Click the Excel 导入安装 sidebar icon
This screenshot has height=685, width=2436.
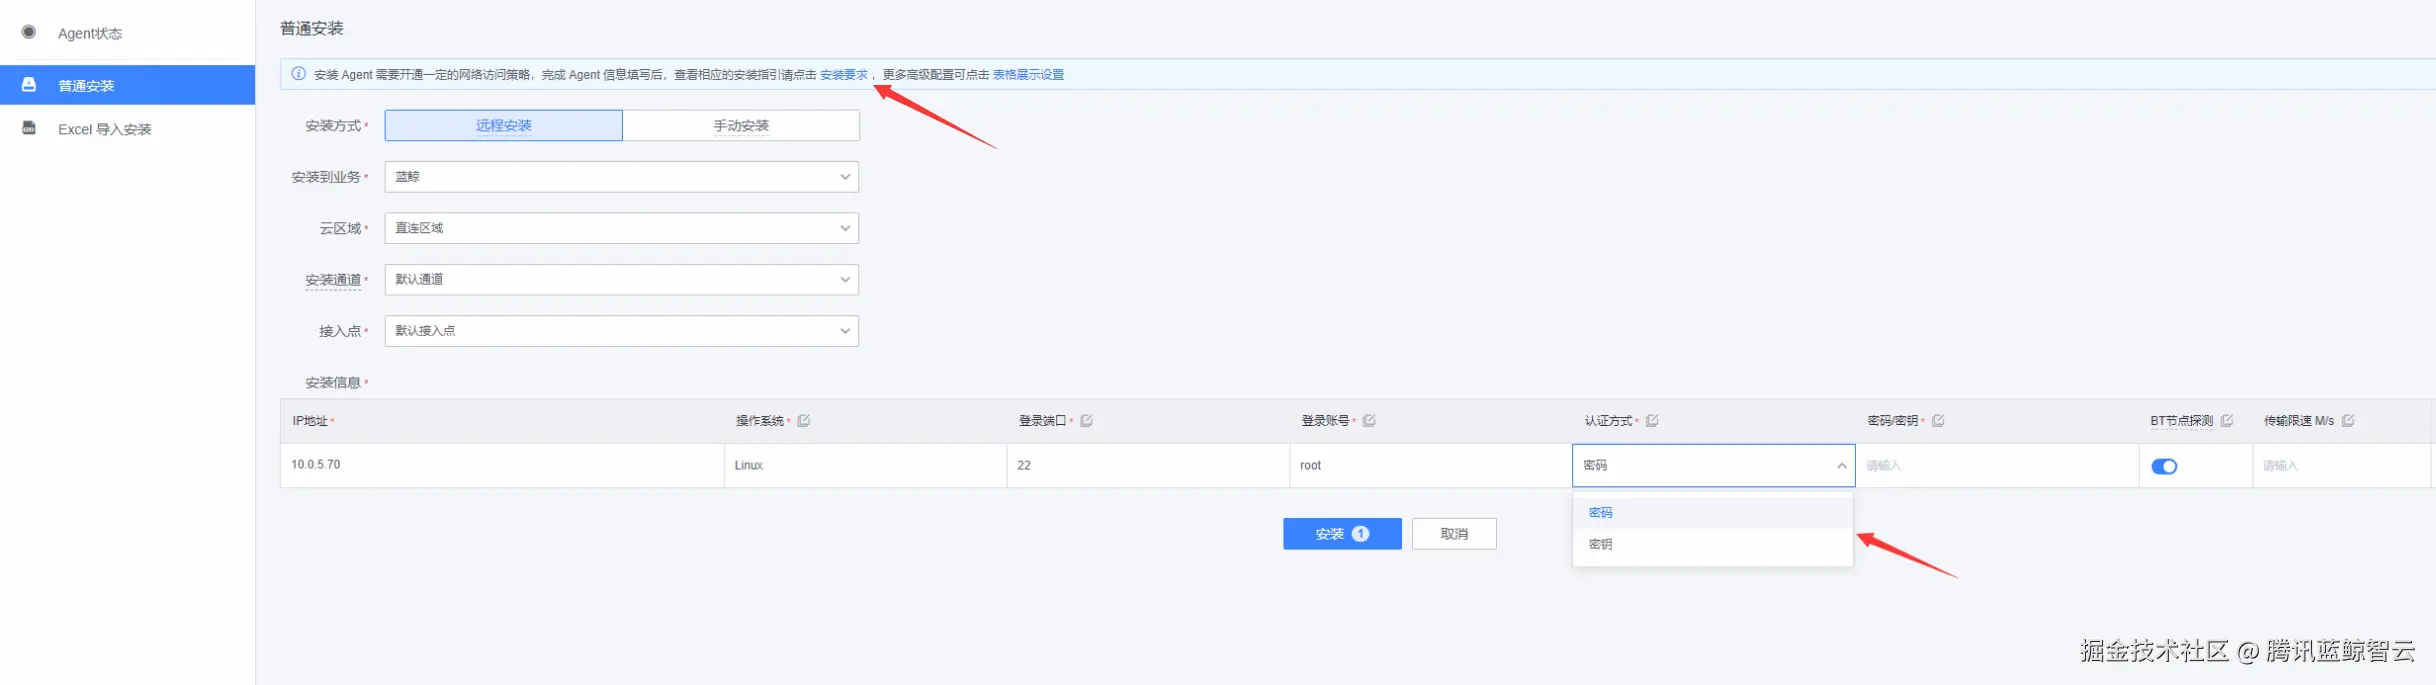coord(29,128)
